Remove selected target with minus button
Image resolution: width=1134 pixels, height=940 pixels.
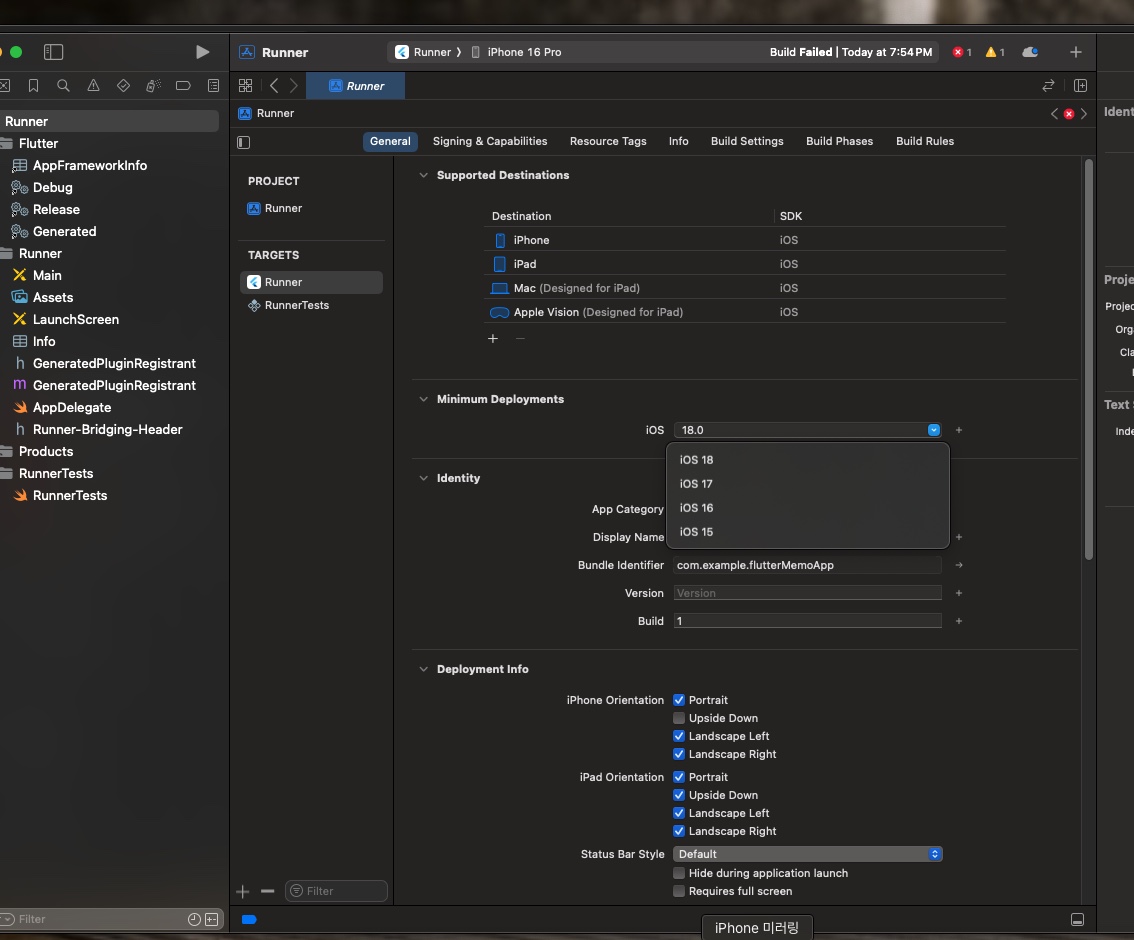[x=268, y=892]
